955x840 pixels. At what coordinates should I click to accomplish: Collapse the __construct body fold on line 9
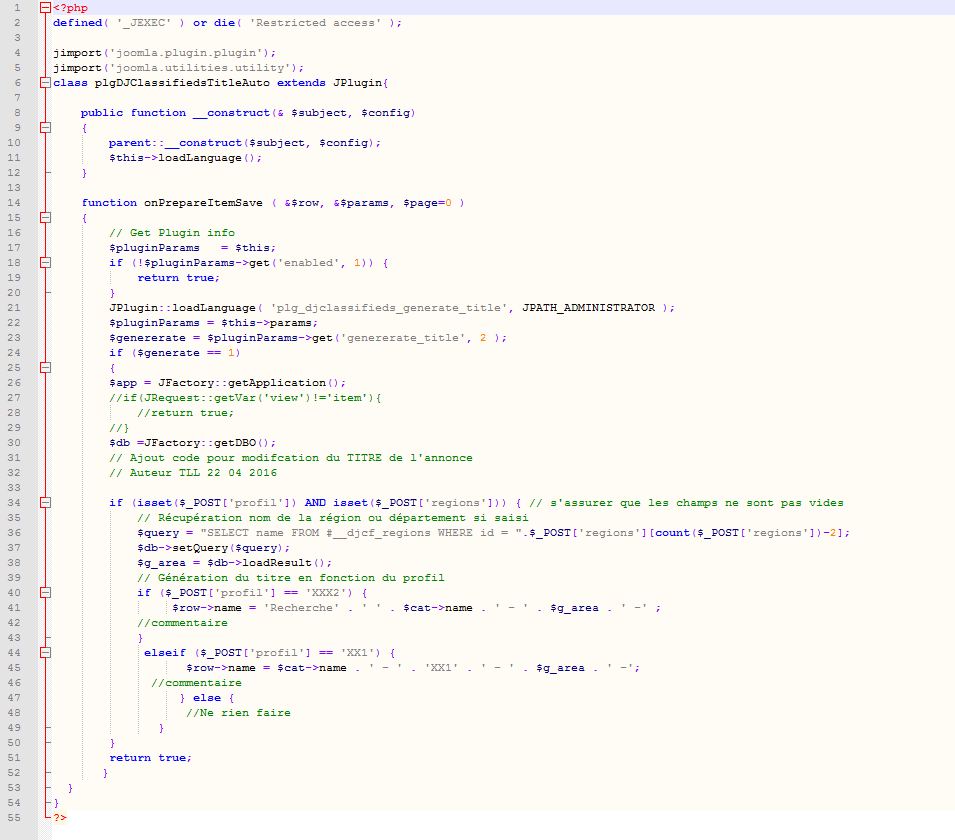(45, 128)
